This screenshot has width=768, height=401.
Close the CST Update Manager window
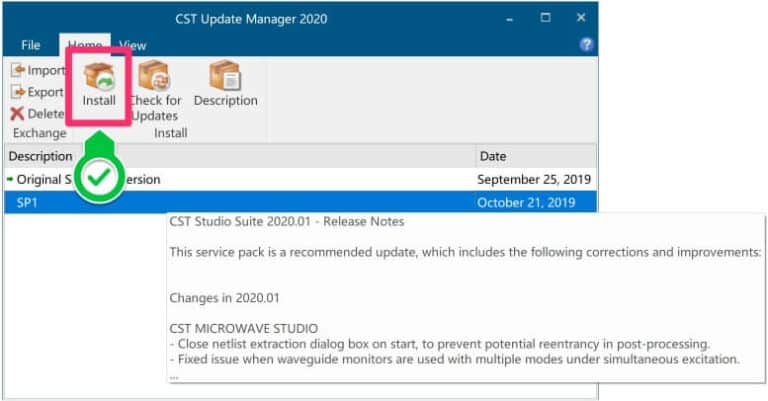(x=581, y=17)
